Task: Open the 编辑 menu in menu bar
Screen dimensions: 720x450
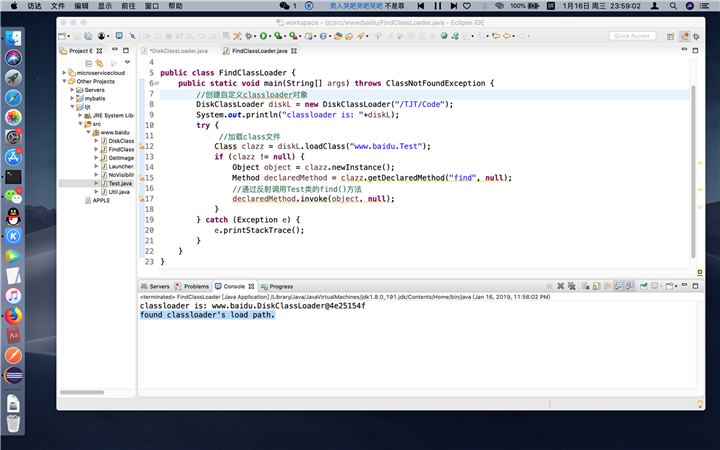Action: [81, 6]
